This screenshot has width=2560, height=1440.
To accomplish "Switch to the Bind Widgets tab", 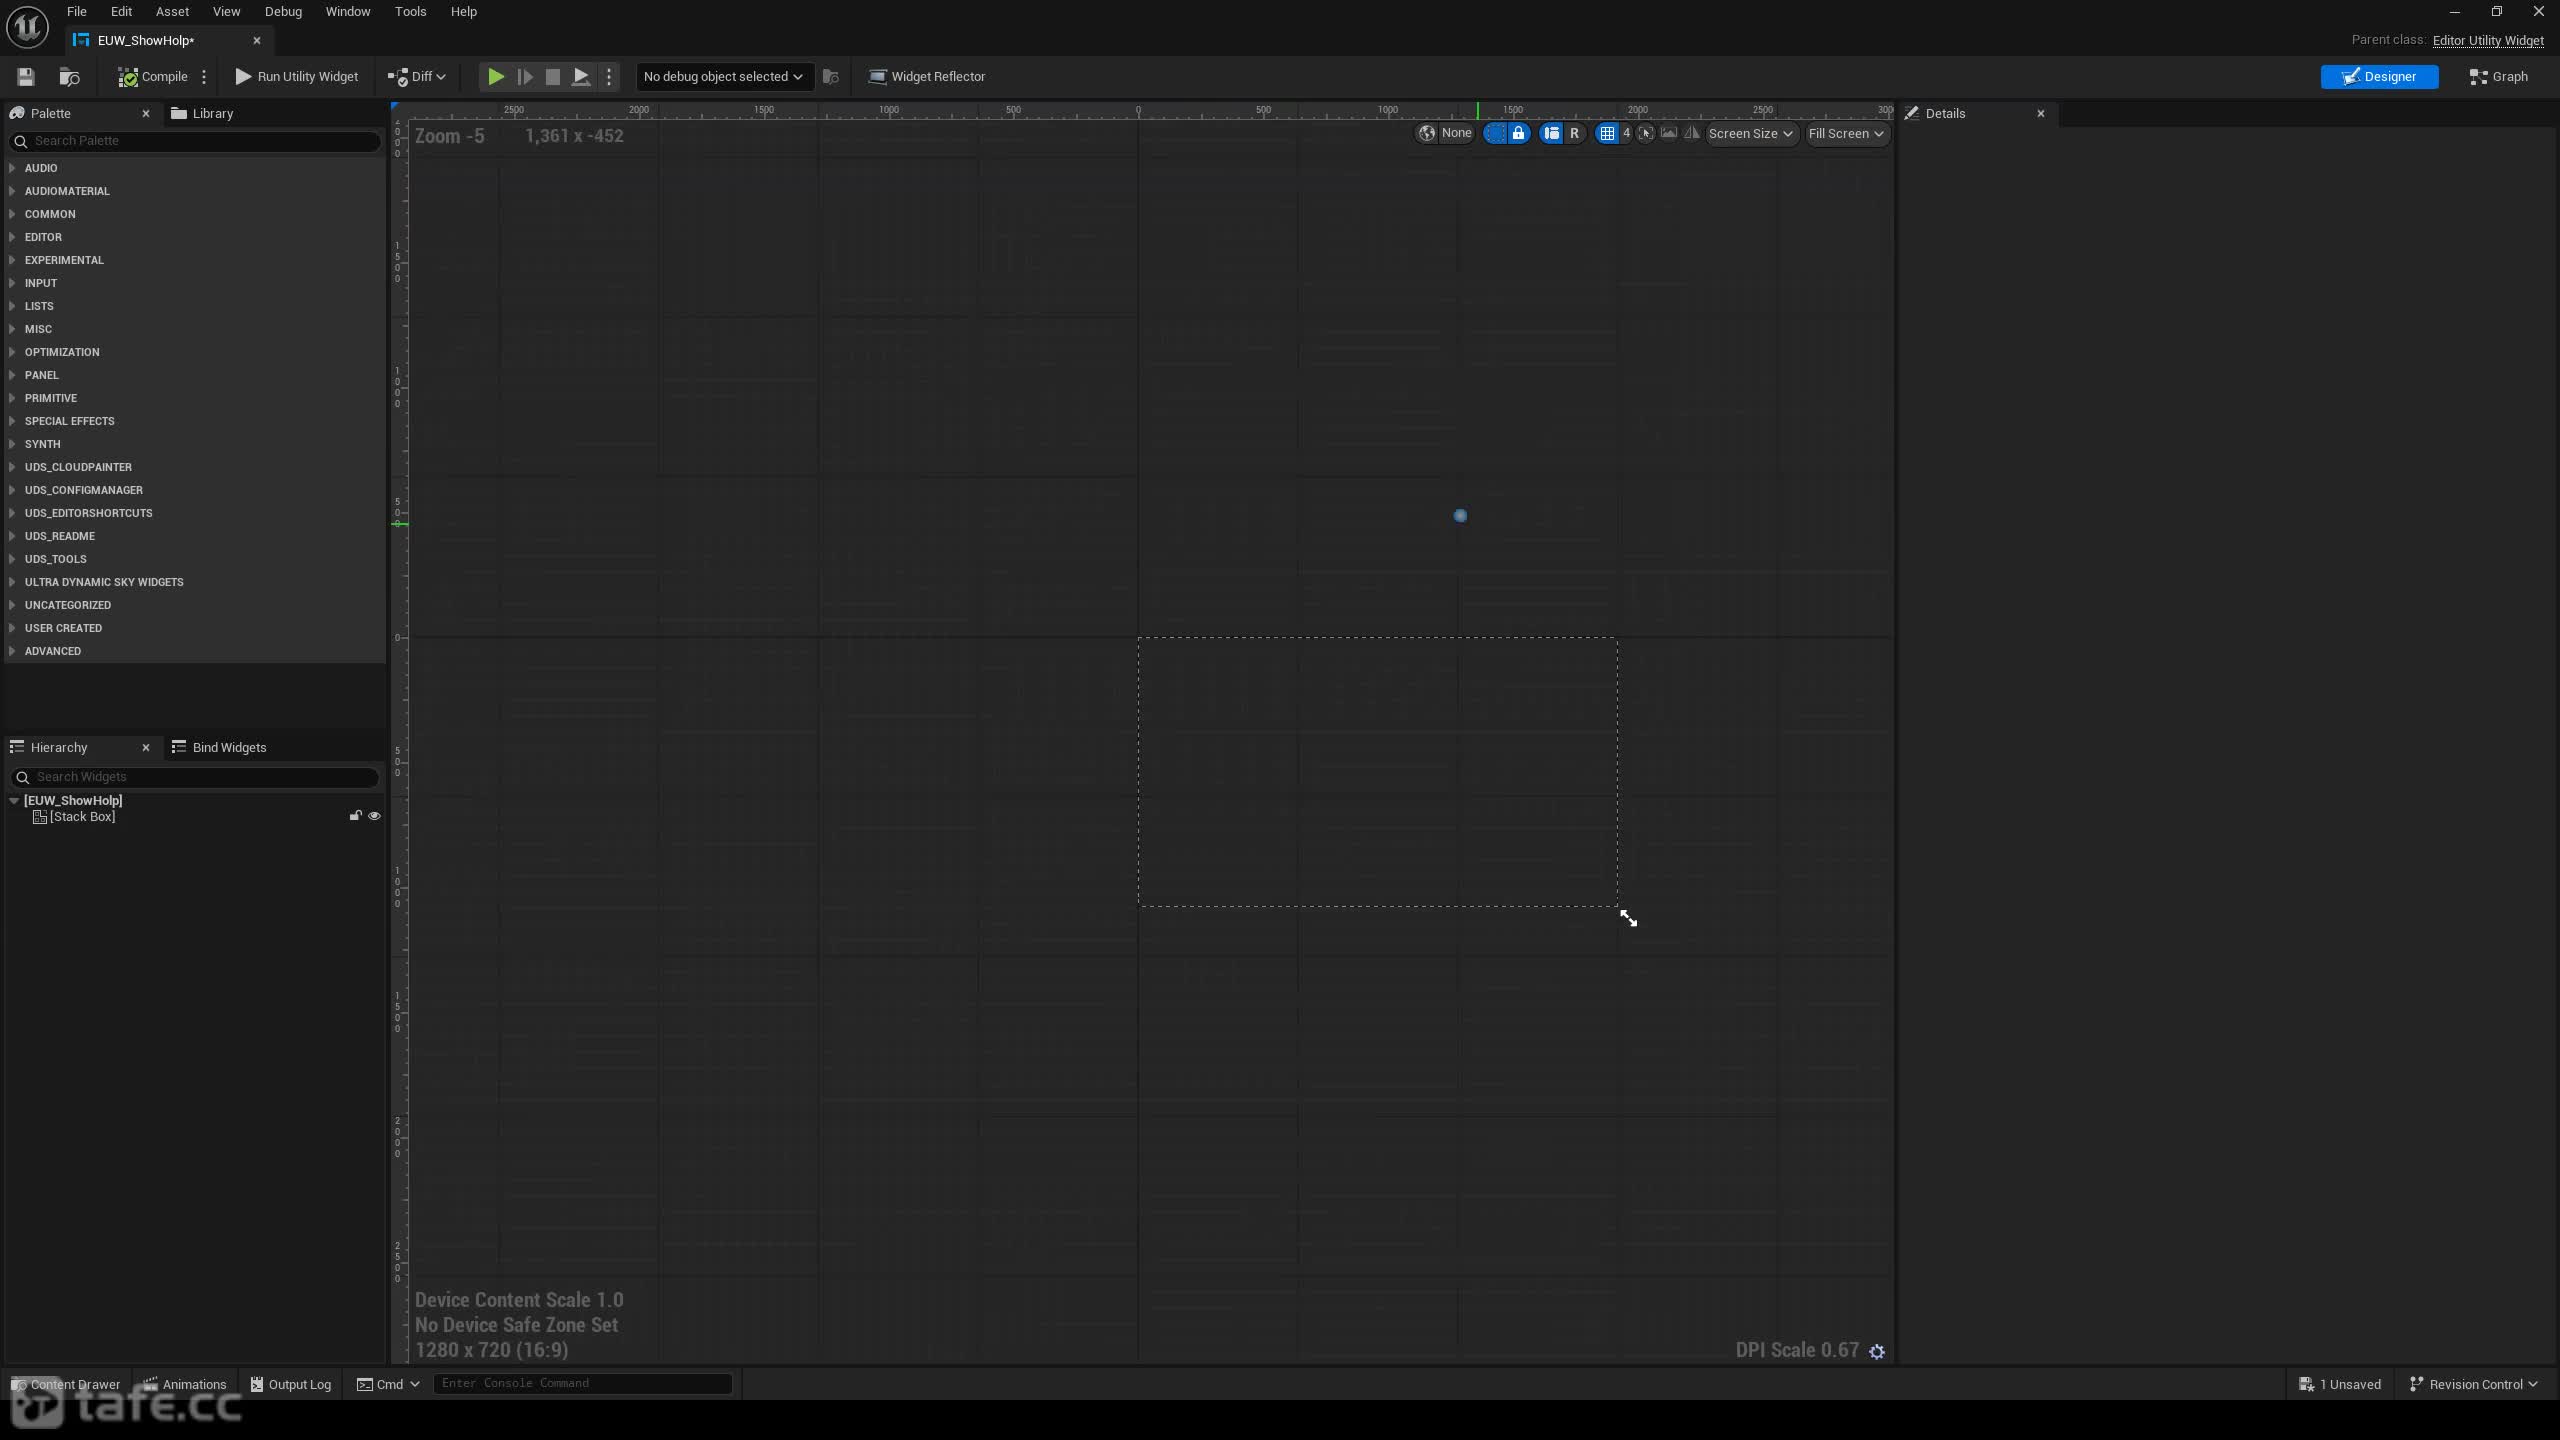I will pyautogui.click(x=219, y=747).
